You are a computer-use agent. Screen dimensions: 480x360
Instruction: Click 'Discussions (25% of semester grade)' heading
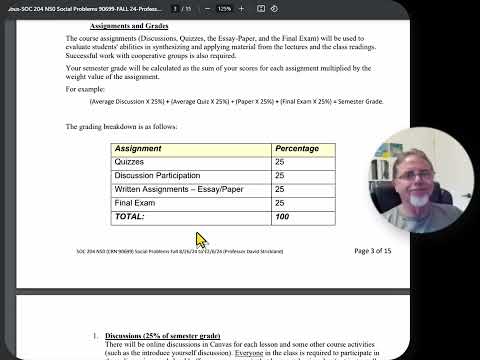[x=163, y=336]
